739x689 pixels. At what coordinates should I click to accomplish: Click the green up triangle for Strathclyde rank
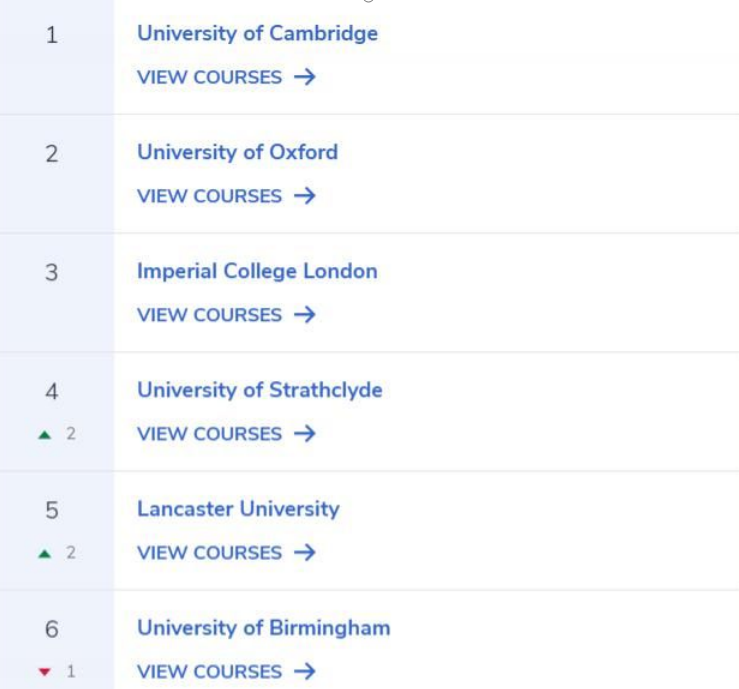click(x=45, y=435)
